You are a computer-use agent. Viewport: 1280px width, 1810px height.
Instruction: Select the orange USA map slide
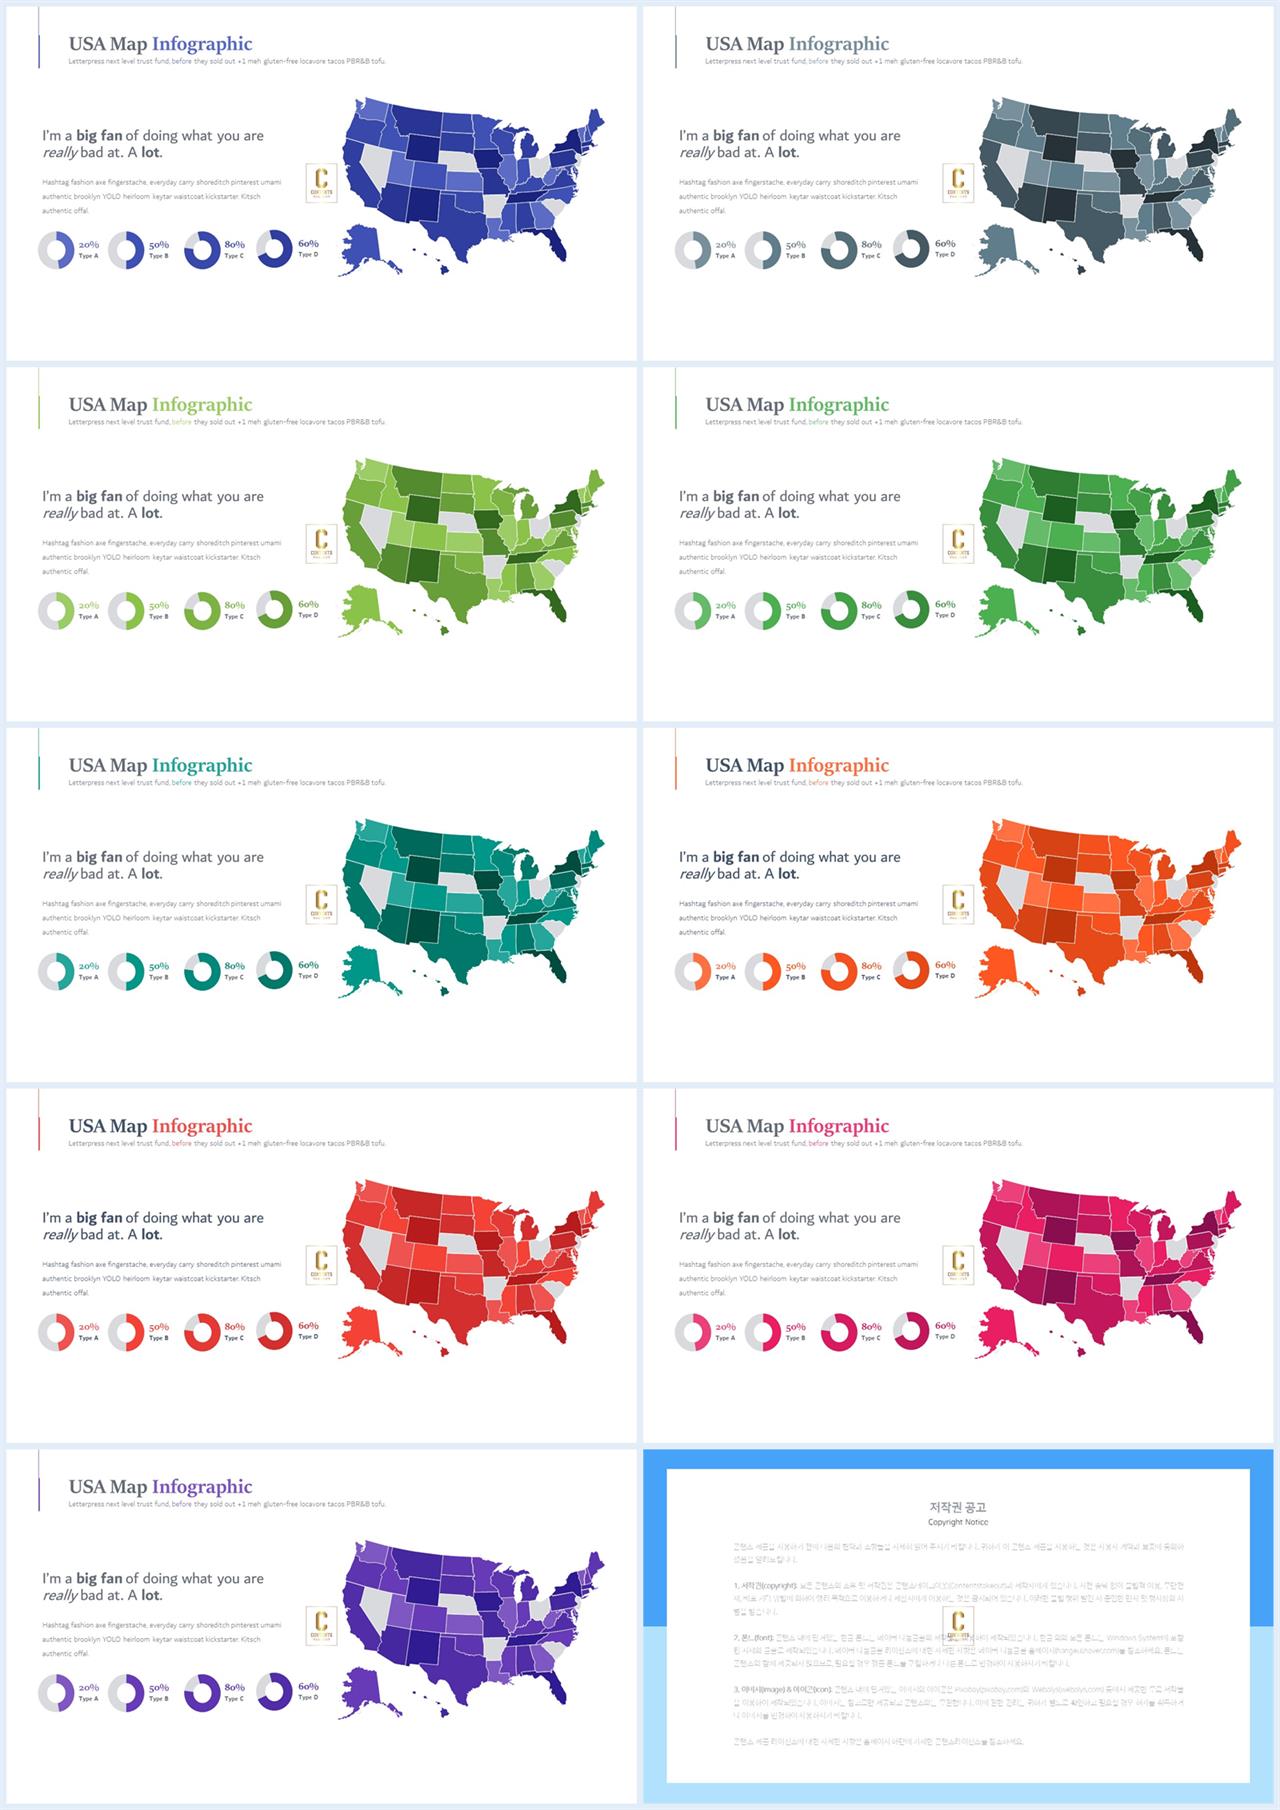pos(960,905)
